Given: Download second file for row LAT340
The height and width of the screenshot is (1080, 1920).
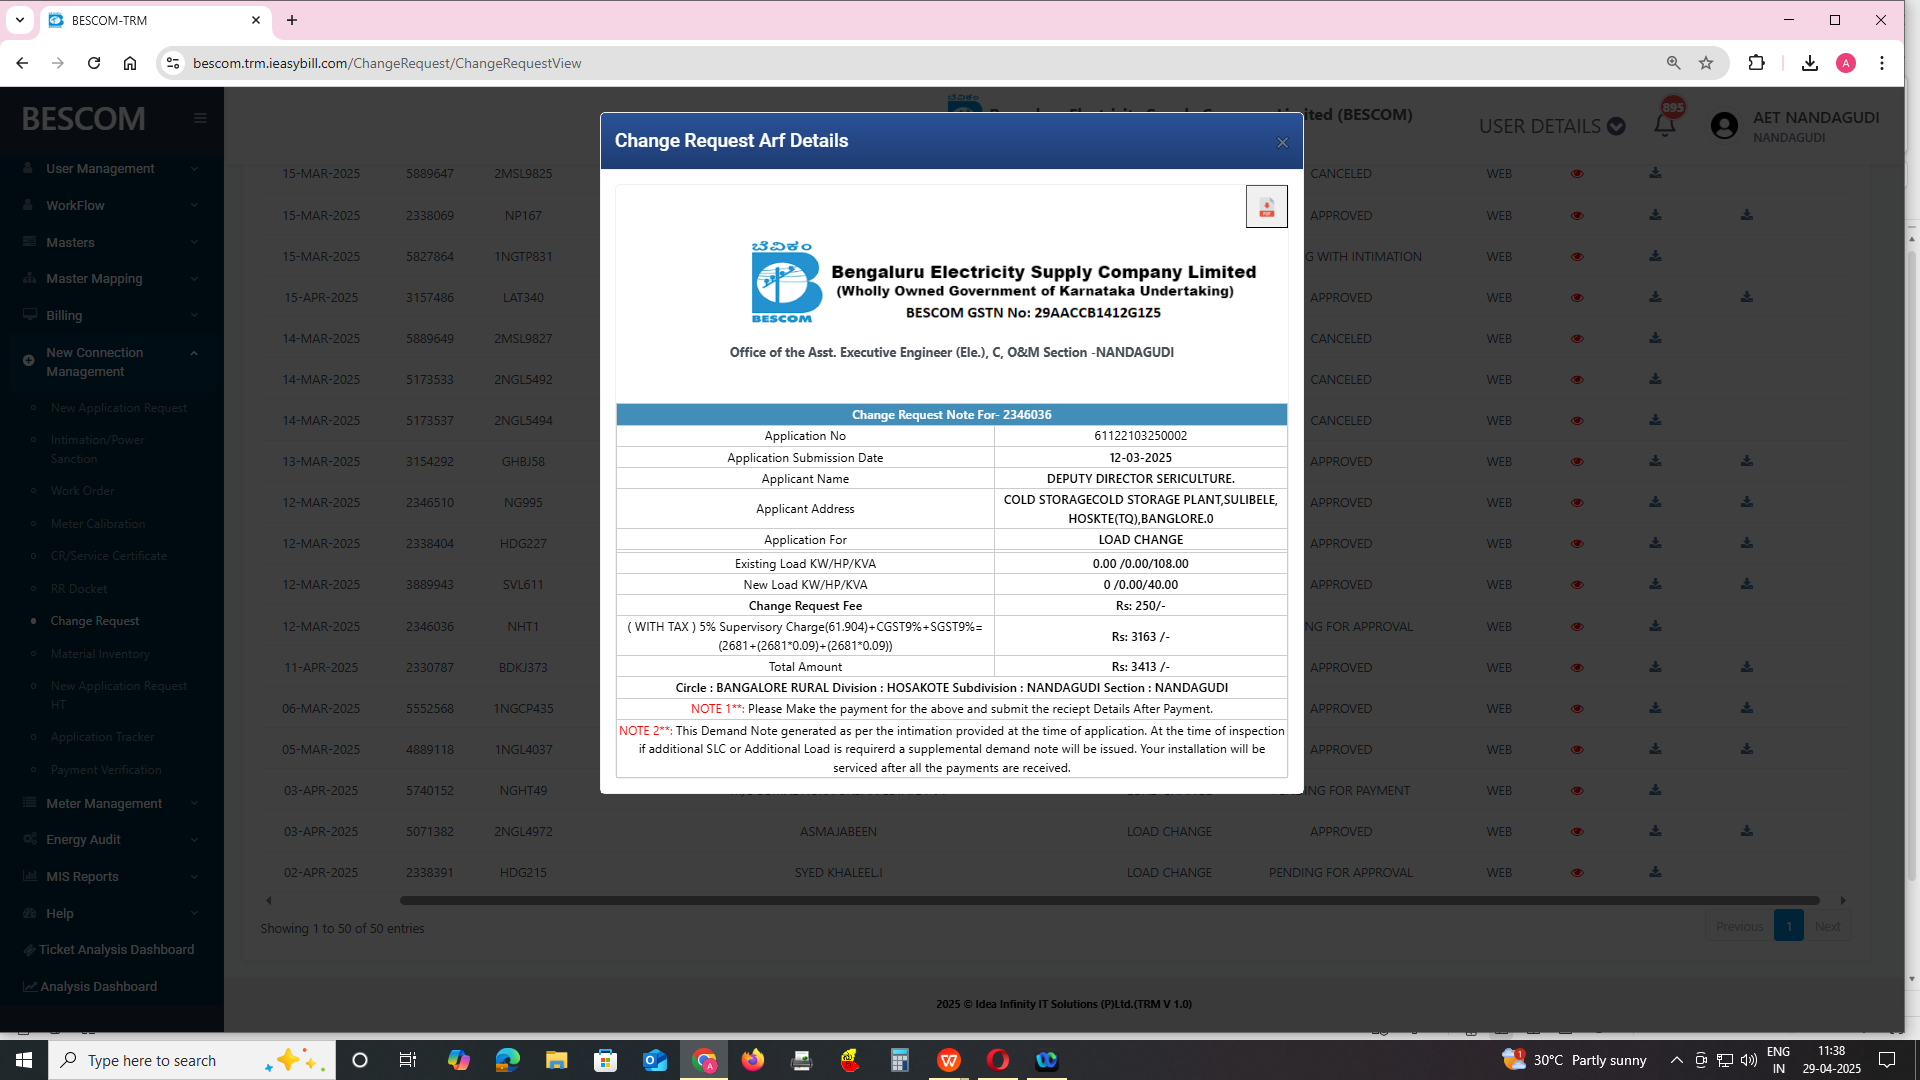Looking at the screenshot, I should click(1746, 297).
